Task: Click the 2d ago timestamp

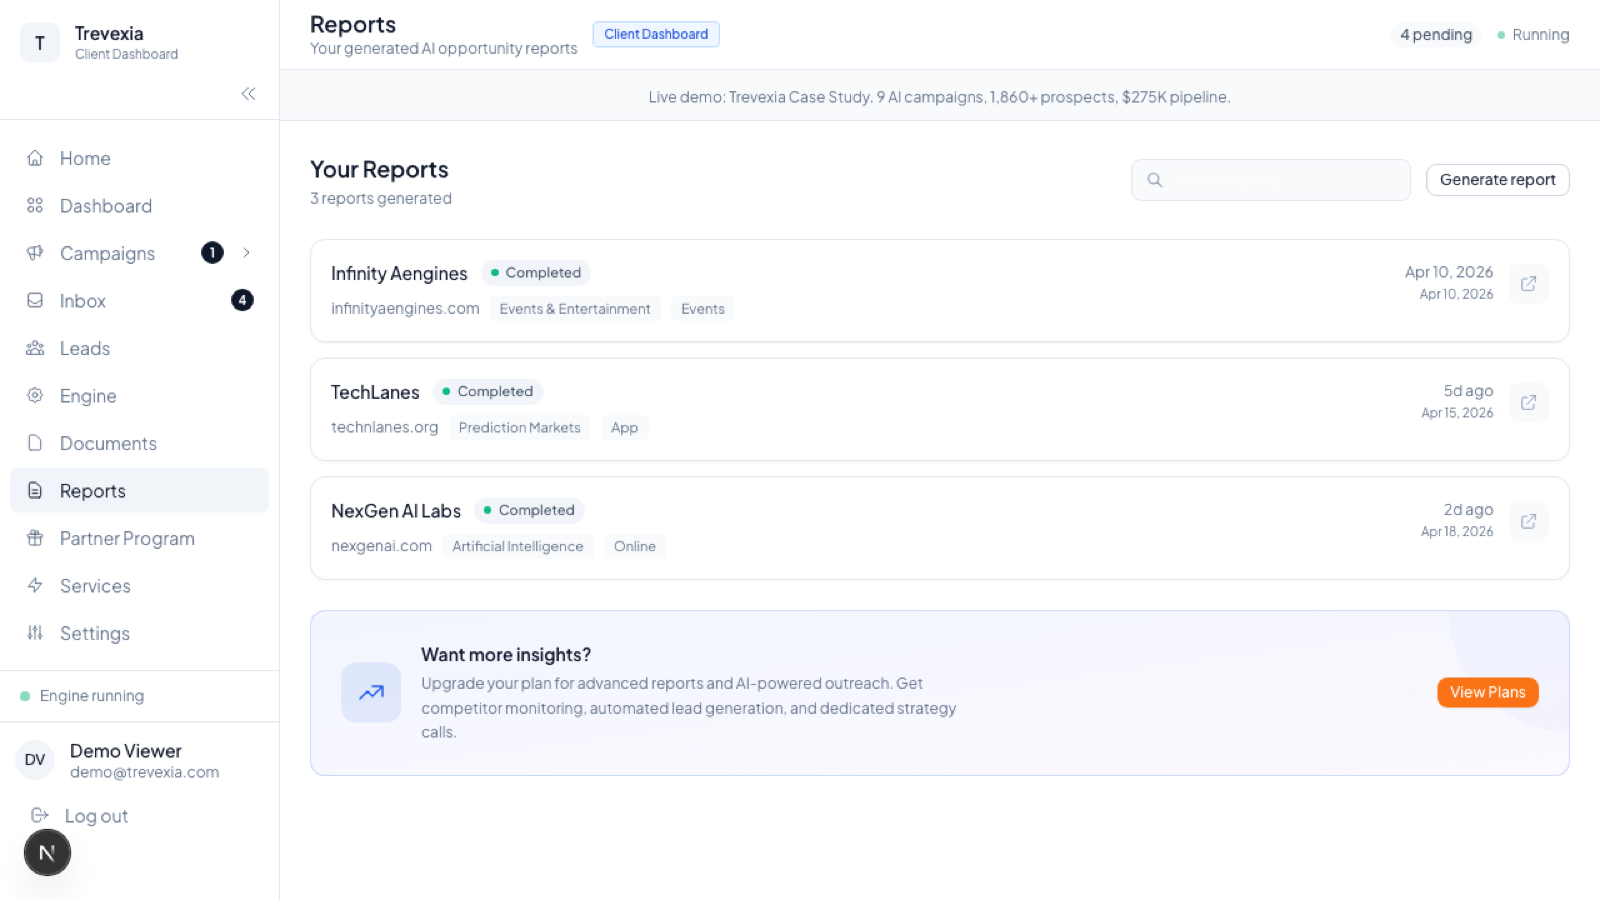Action: click(x=1468, y=510)
